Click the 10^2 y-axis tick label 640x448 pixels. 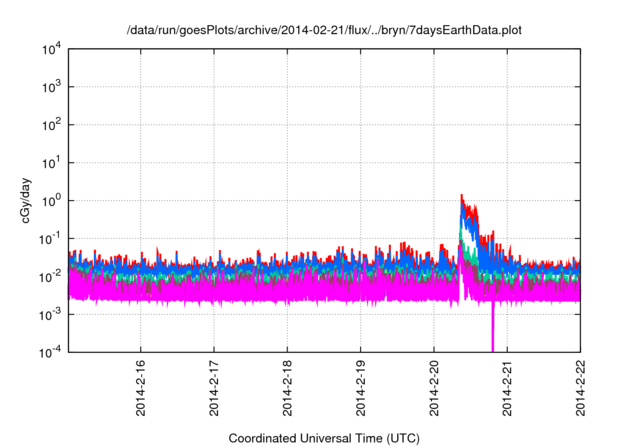(x=52, y=125)
